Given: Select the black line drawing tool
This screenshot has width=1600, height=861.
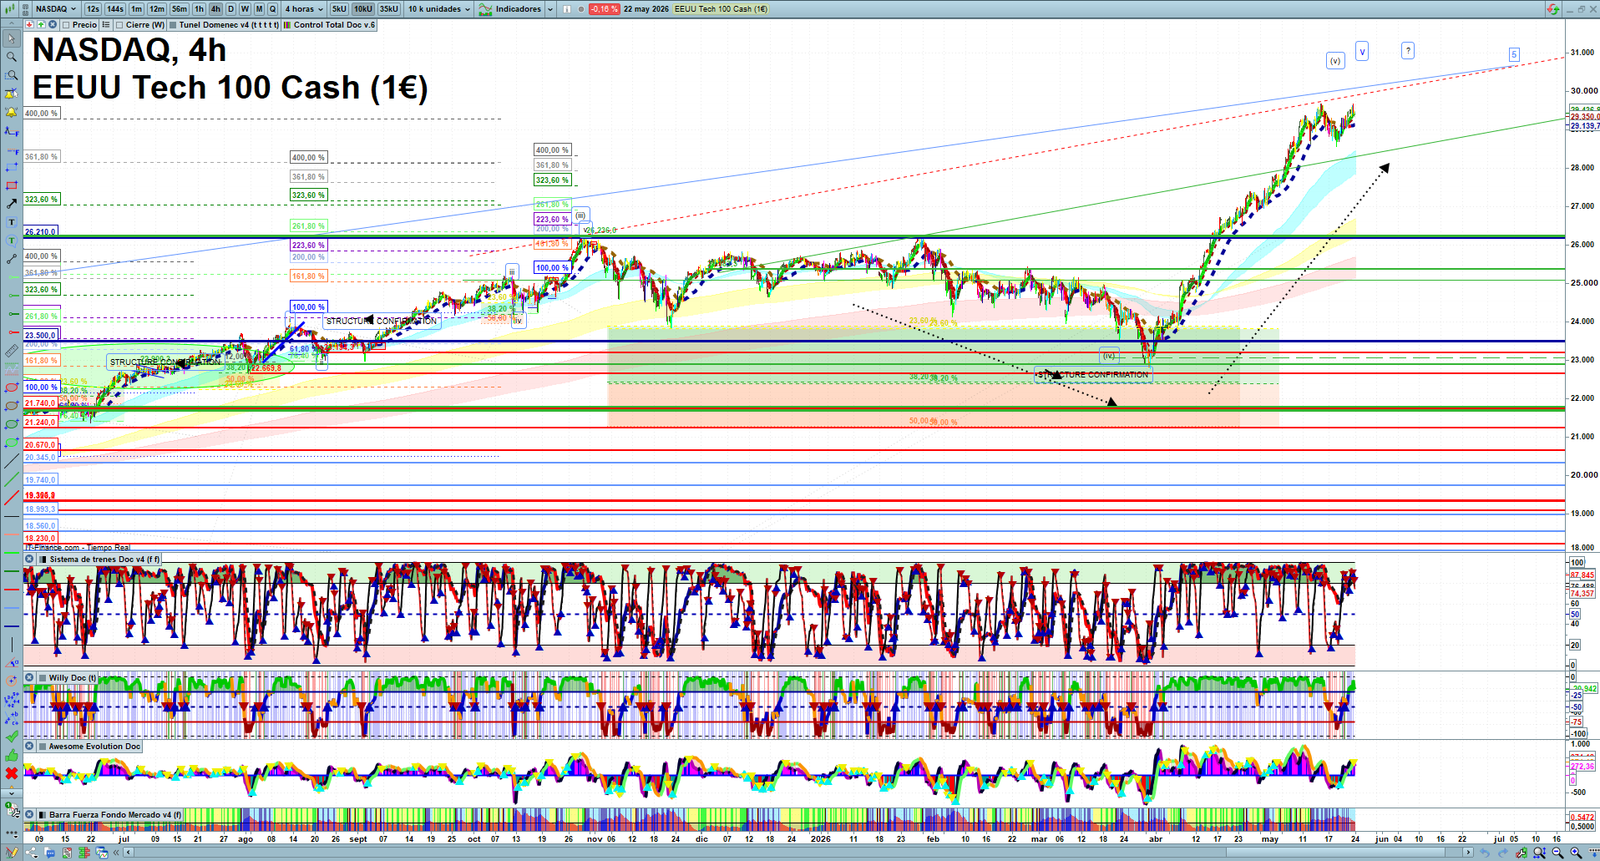Looking at the screenshot, I should pyautogui.click(x=11, y=461).
